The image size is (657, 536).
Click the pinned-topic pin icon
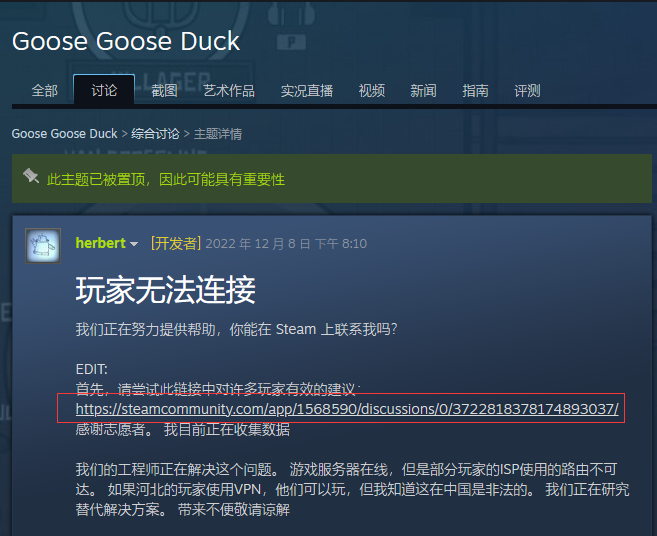(x=31, y=176)
